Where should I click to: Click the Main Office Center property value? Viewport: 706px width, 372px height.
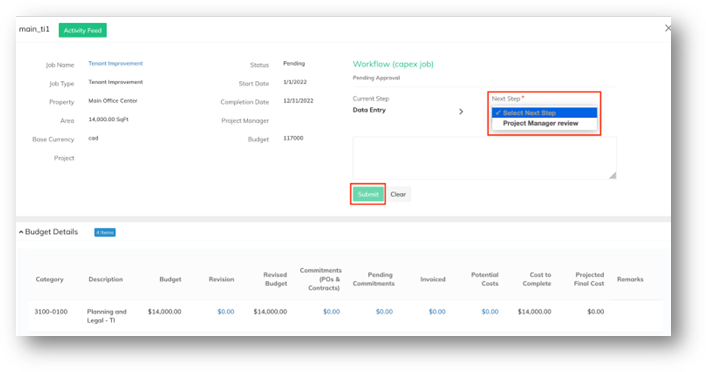pyautogui.click(x=113, y=101)
